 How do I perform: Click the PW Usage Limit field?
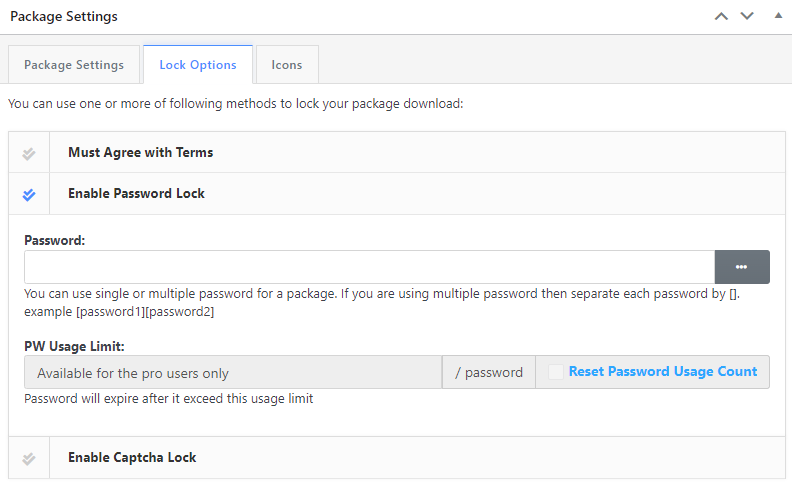232,372
